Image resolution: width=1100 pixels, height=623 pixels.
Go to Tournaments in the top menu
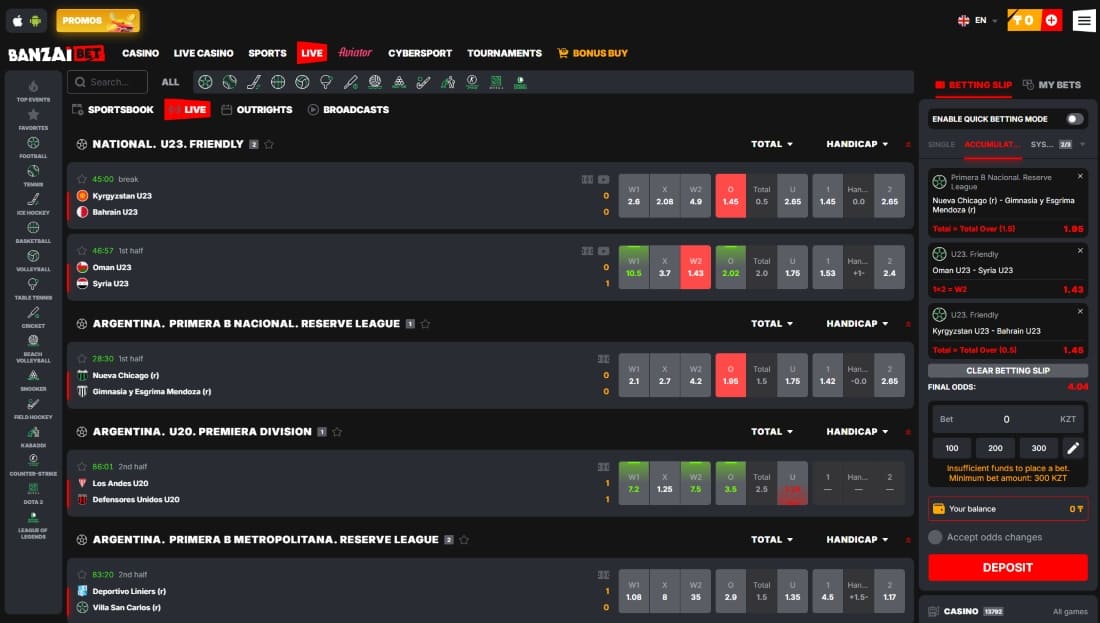click(x=504, y=53)
